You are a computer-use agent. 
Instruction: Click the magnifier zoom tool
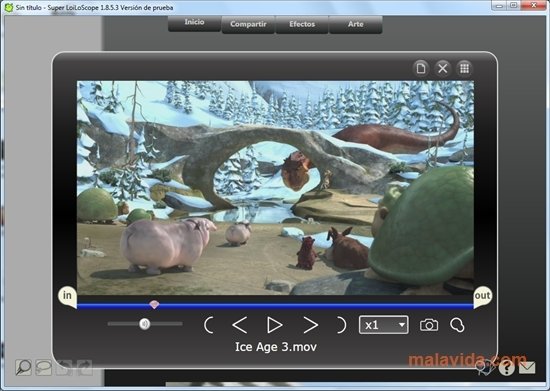(x=24, y=368)
